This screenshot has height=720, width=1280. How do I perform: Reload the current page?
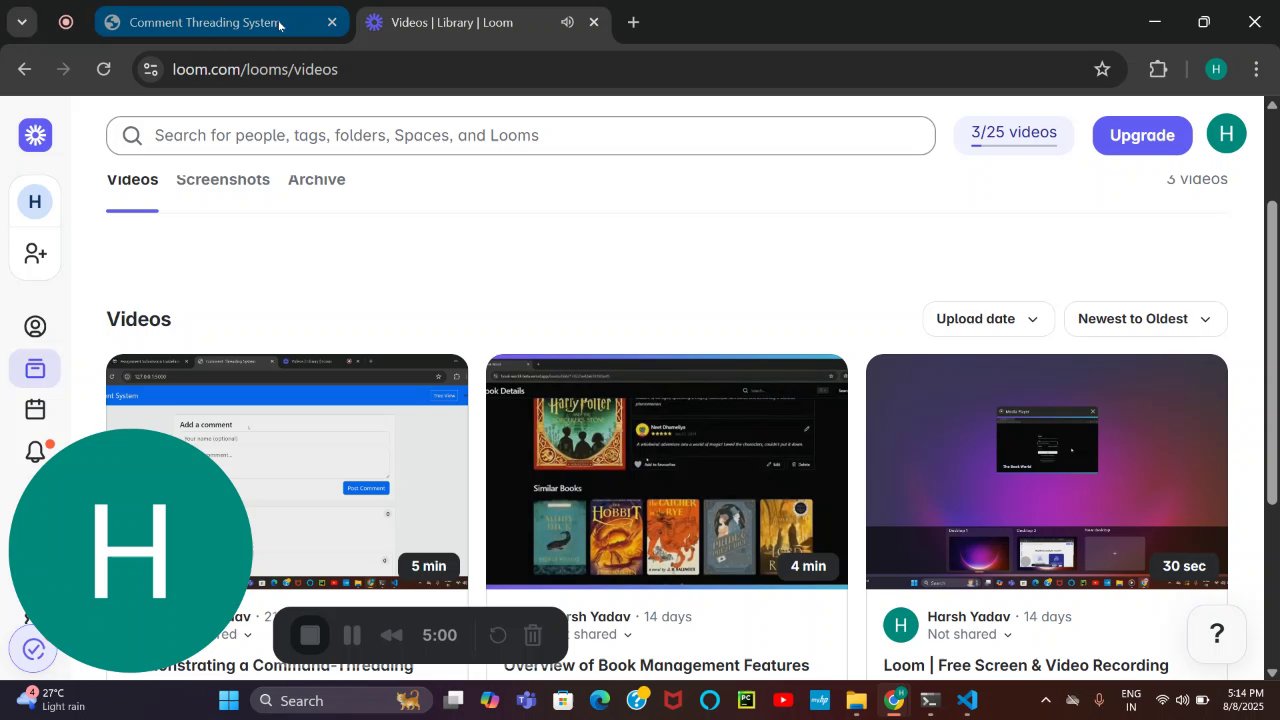[104, 69]
